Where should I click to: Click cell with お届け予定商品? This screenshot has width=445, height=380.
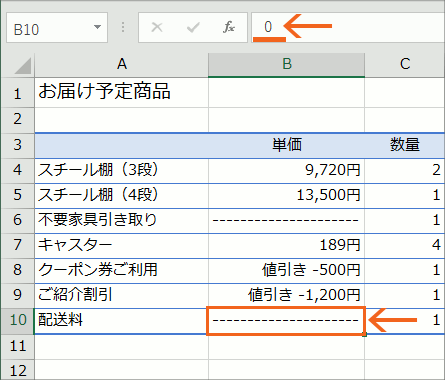click(122, 93)
